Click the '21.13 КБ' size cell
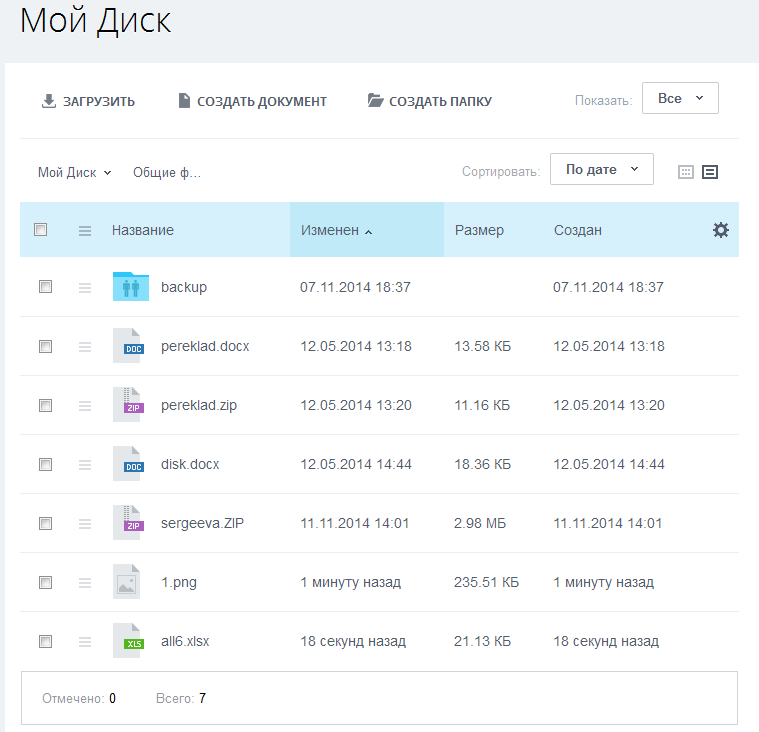The height and width of the screenshot is (732, 759). (482, 641)
